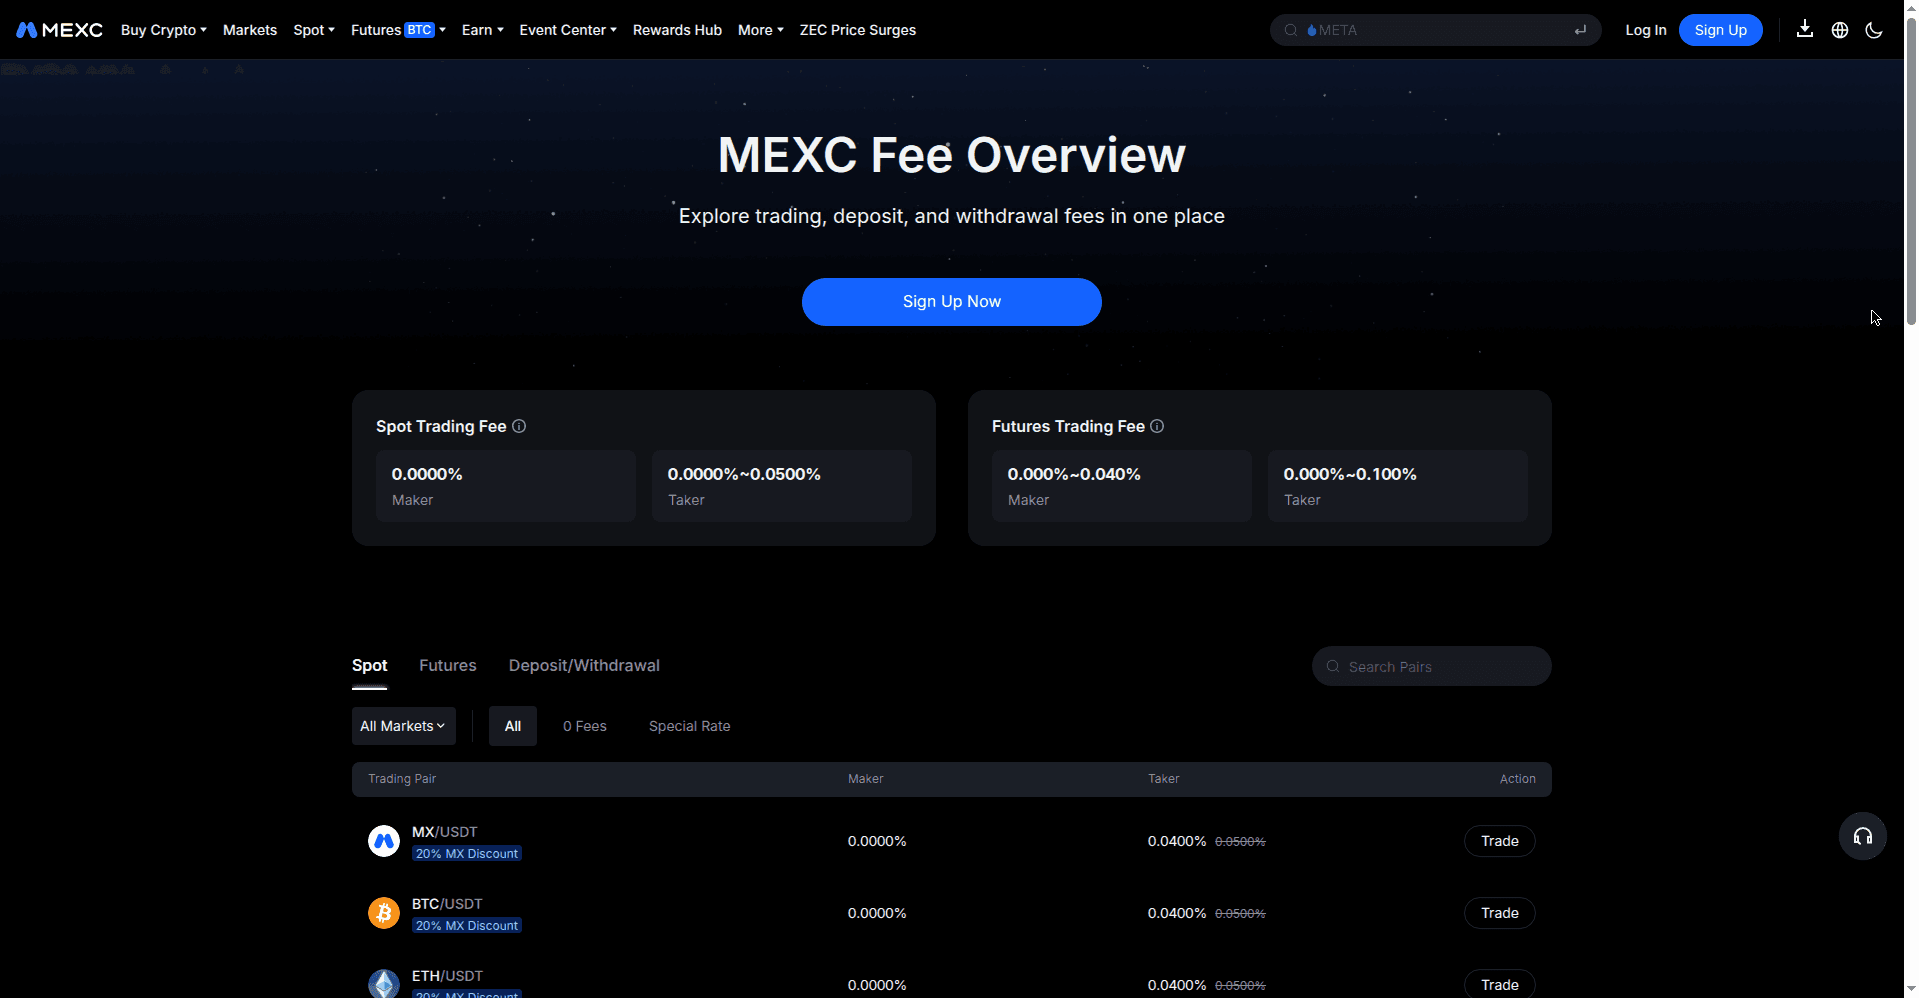Open the language globe icon
Screen dimensions: 1919x998
pos(1839,30)
